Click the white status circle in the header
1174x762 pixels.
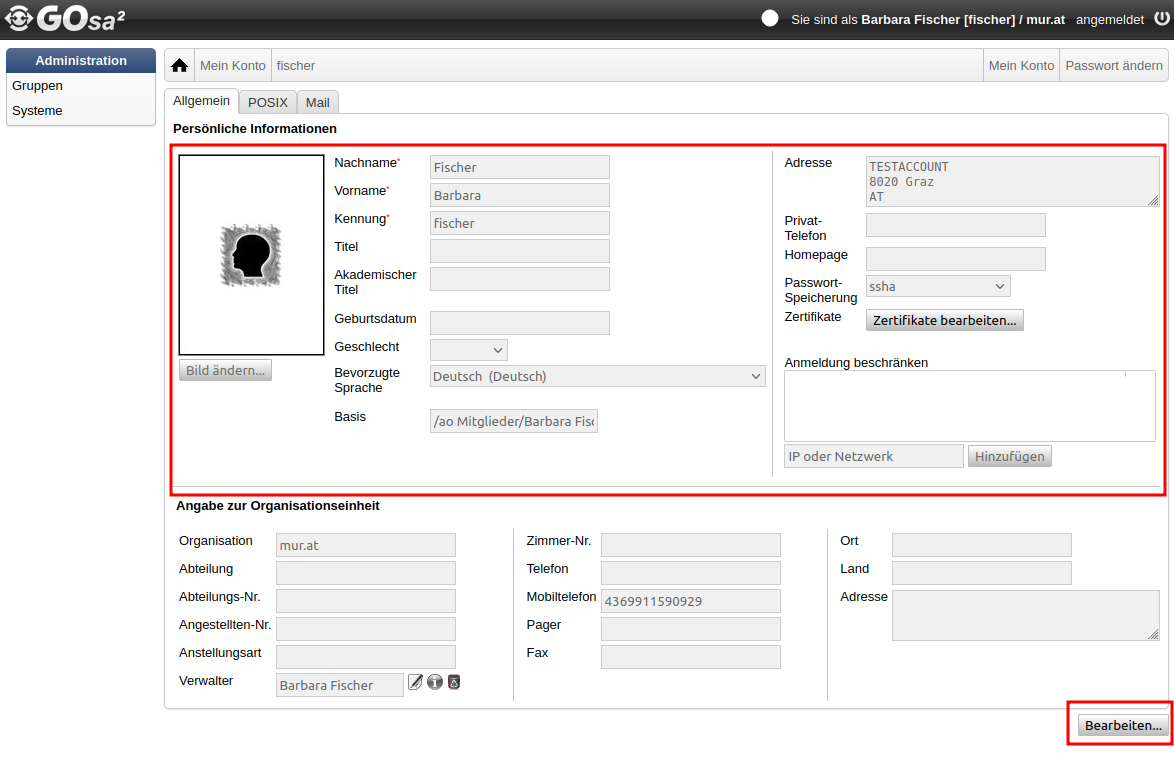pyautogui.click(x=770, y=19)
